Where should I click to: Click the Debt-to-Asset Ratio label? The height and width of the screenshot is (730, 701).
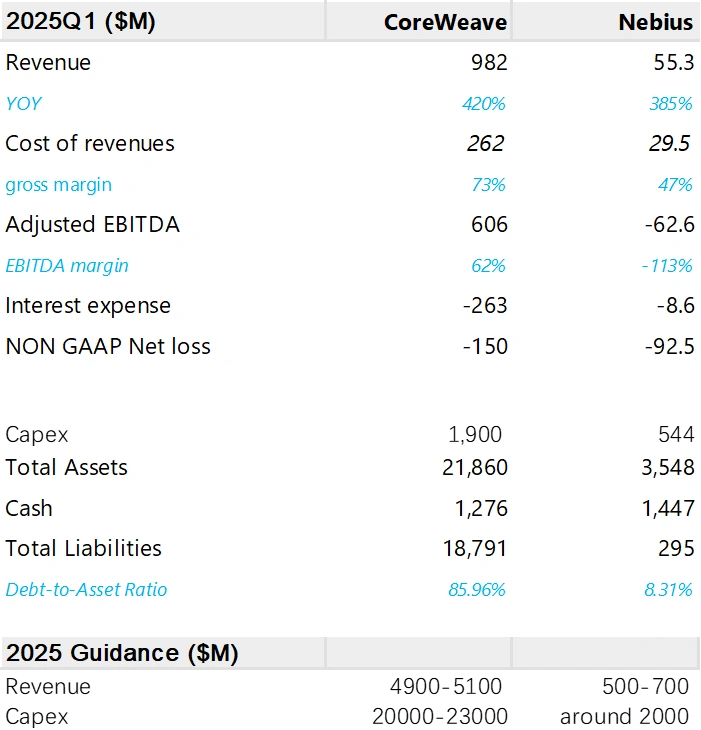coord(86,590)
